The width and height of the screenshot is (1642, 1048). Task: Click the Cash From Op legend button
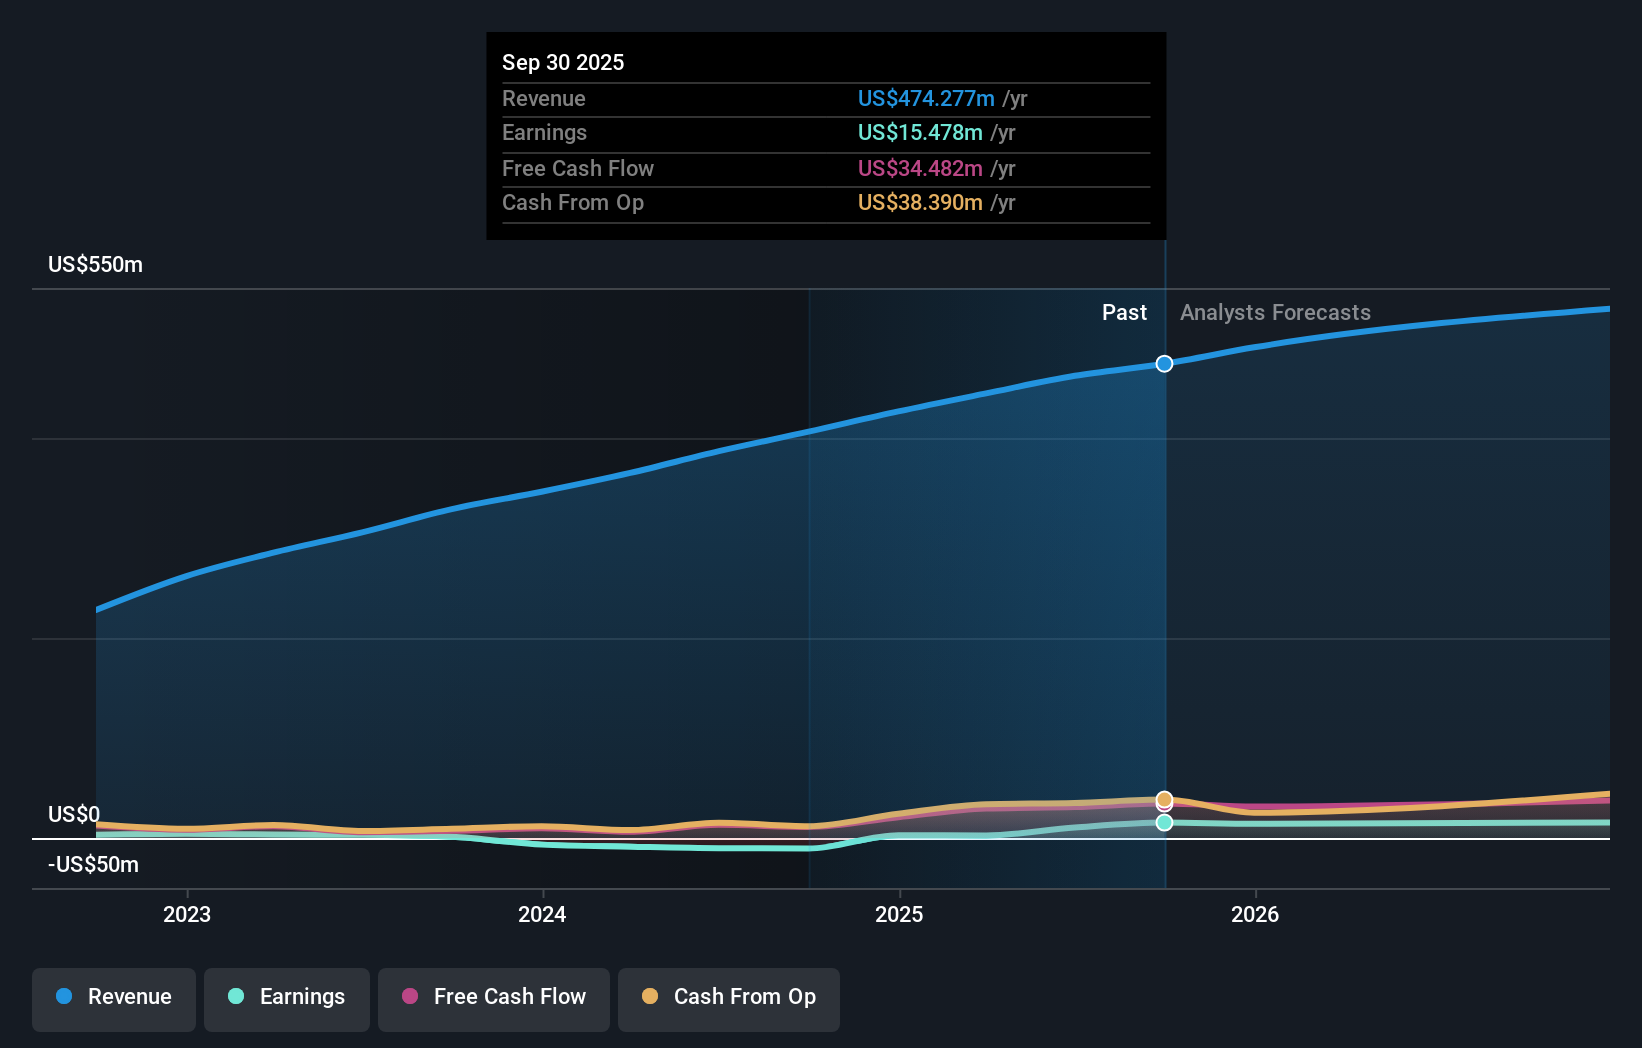pyautogui.click(x=728, y=999)
